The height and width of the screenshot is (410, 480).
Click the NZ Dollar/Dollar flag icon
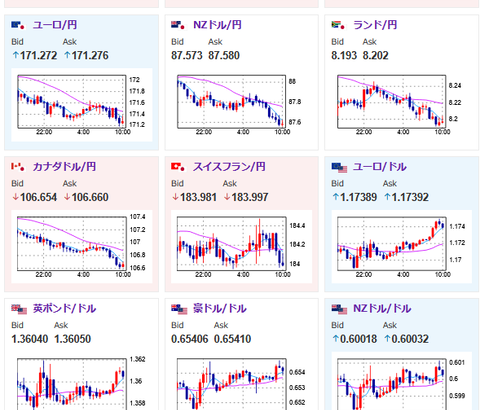point(339,309)
